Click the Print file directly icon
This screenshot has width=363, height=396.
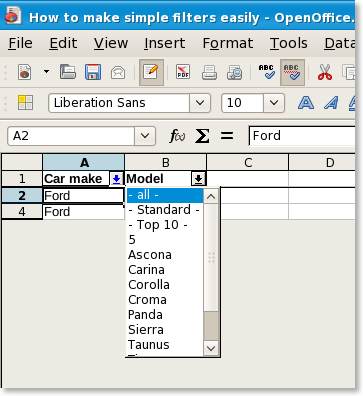209,72
